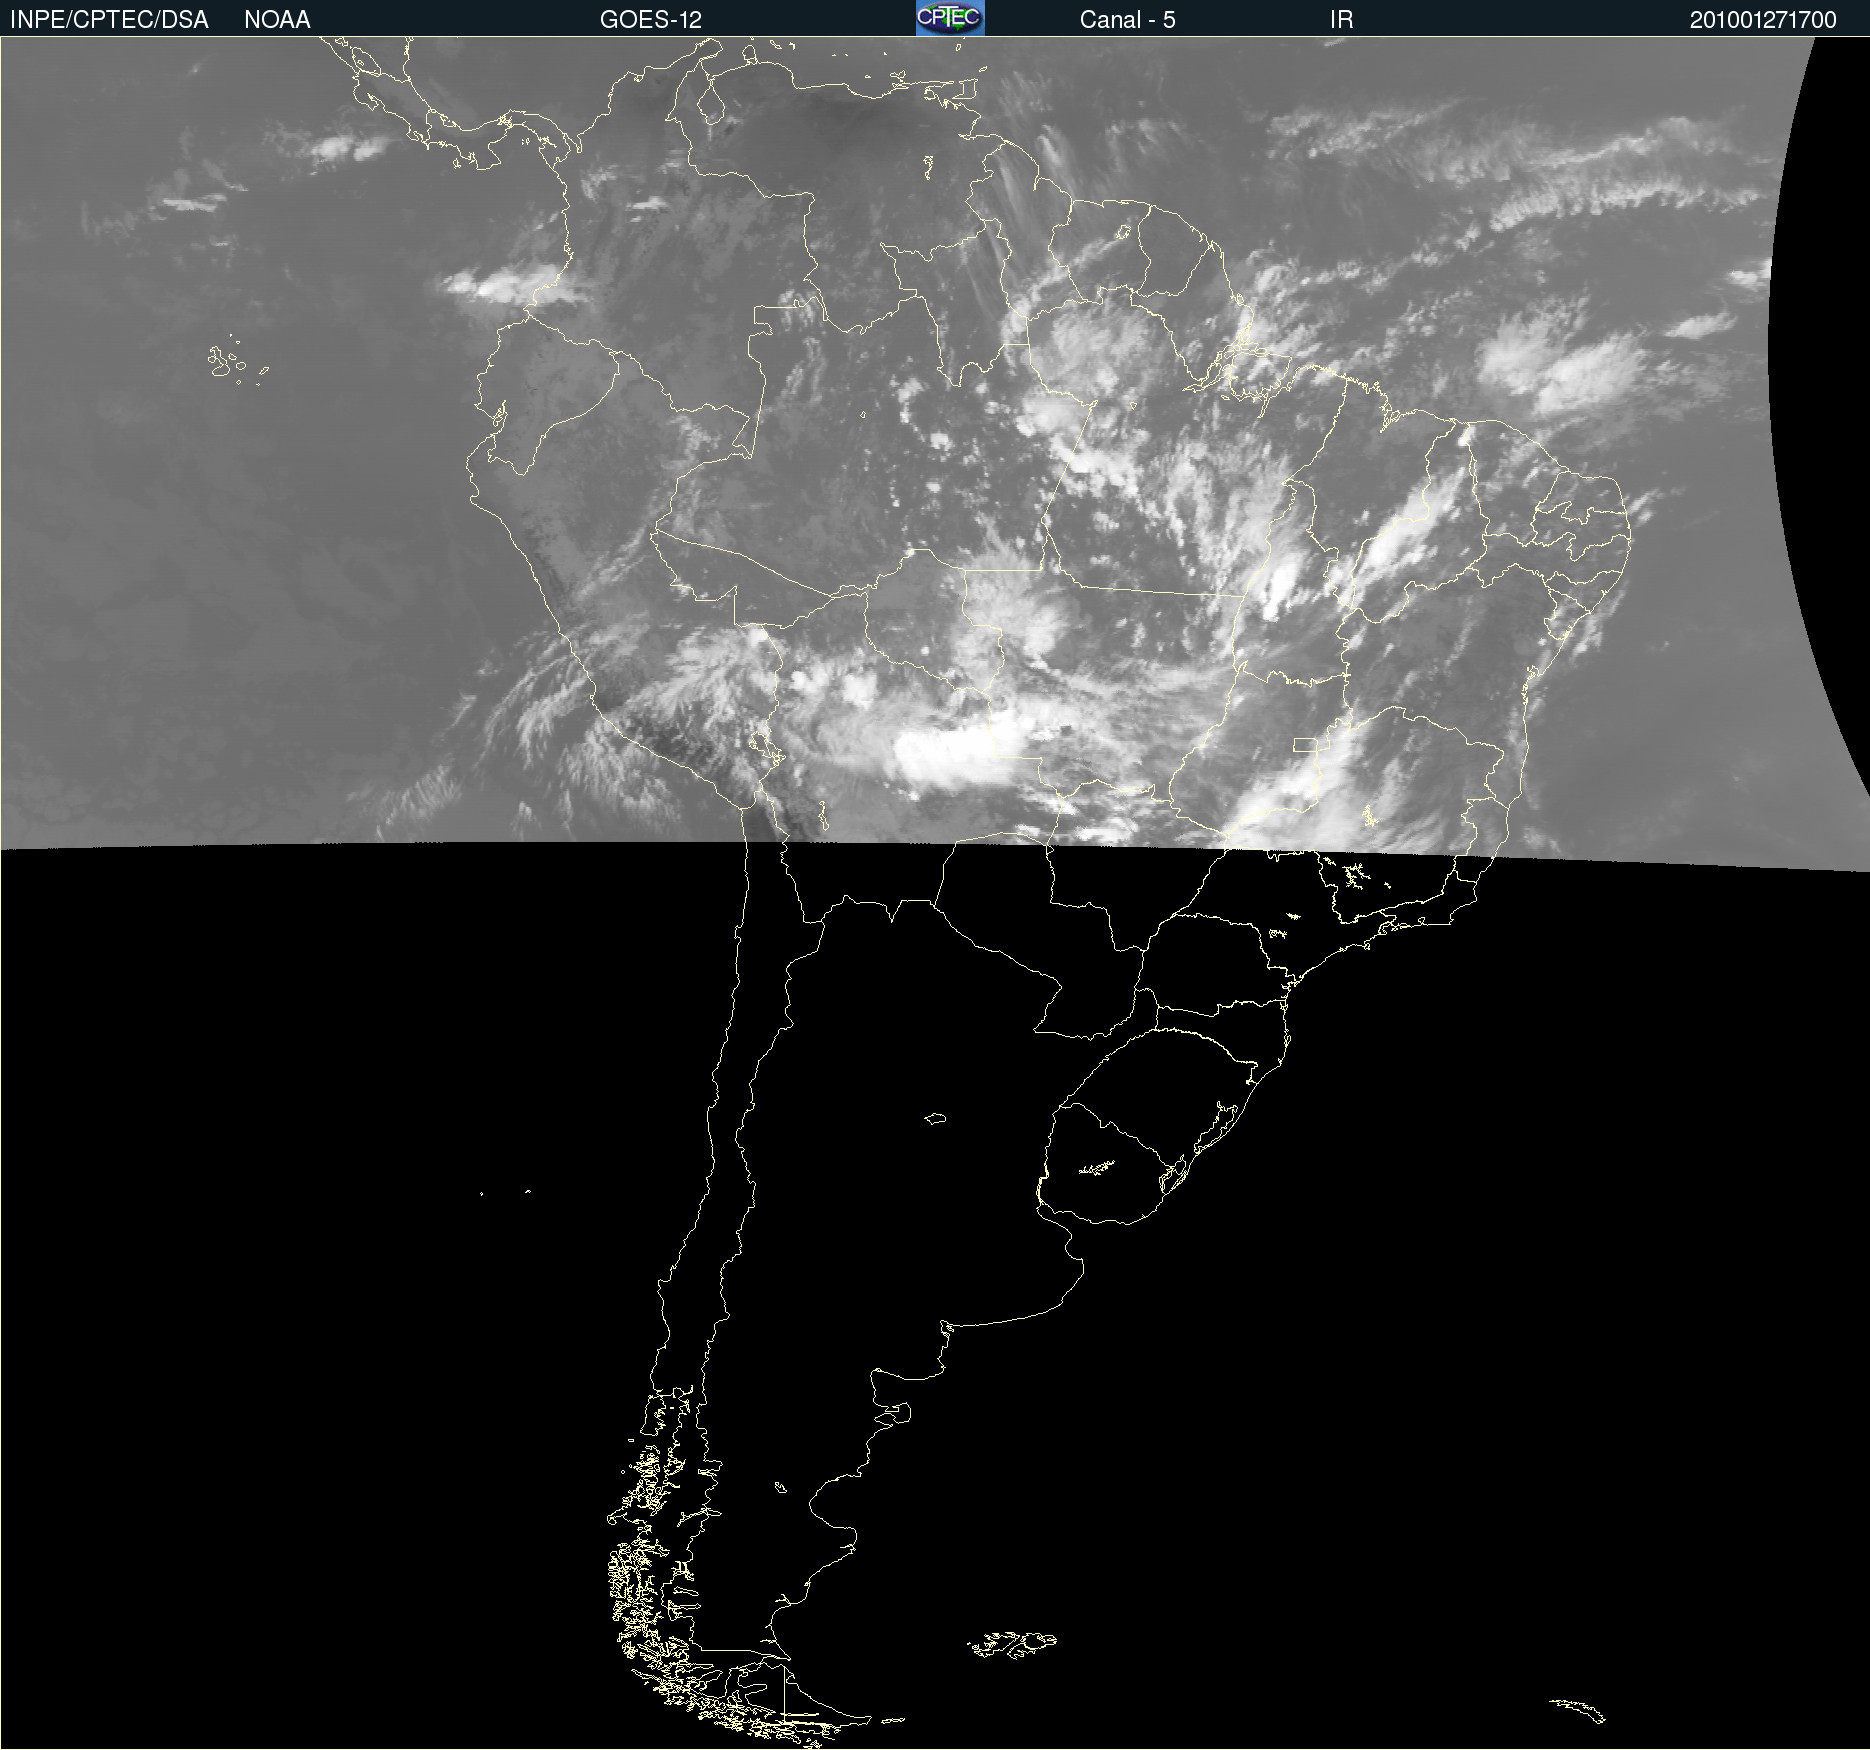Image resolution: width=1870 pixels, height=1750 pixels.
Task: Select the GOES-12 satellite label
Action: [651, 20]
